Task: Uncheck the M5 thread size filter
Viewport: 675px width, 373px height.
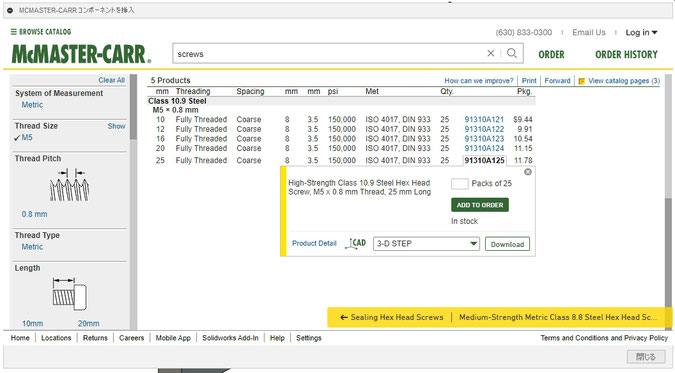Action: (x=23, y=137)
